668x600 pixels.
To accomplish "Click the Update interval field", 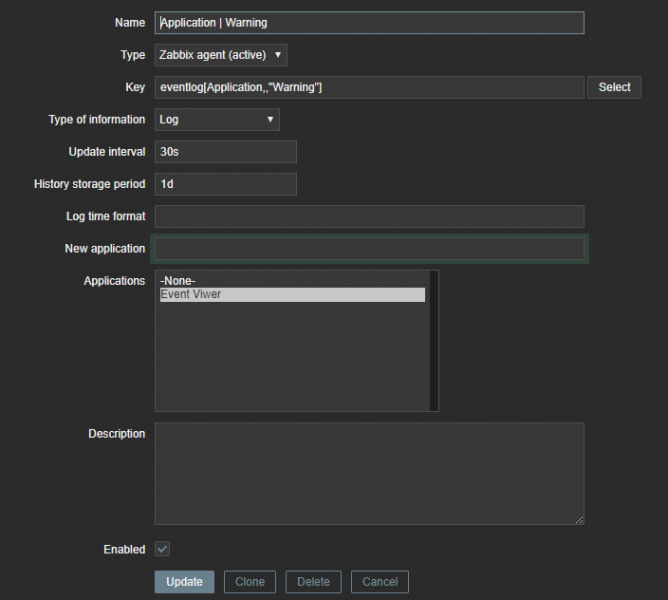I will [x=226, y=152].
